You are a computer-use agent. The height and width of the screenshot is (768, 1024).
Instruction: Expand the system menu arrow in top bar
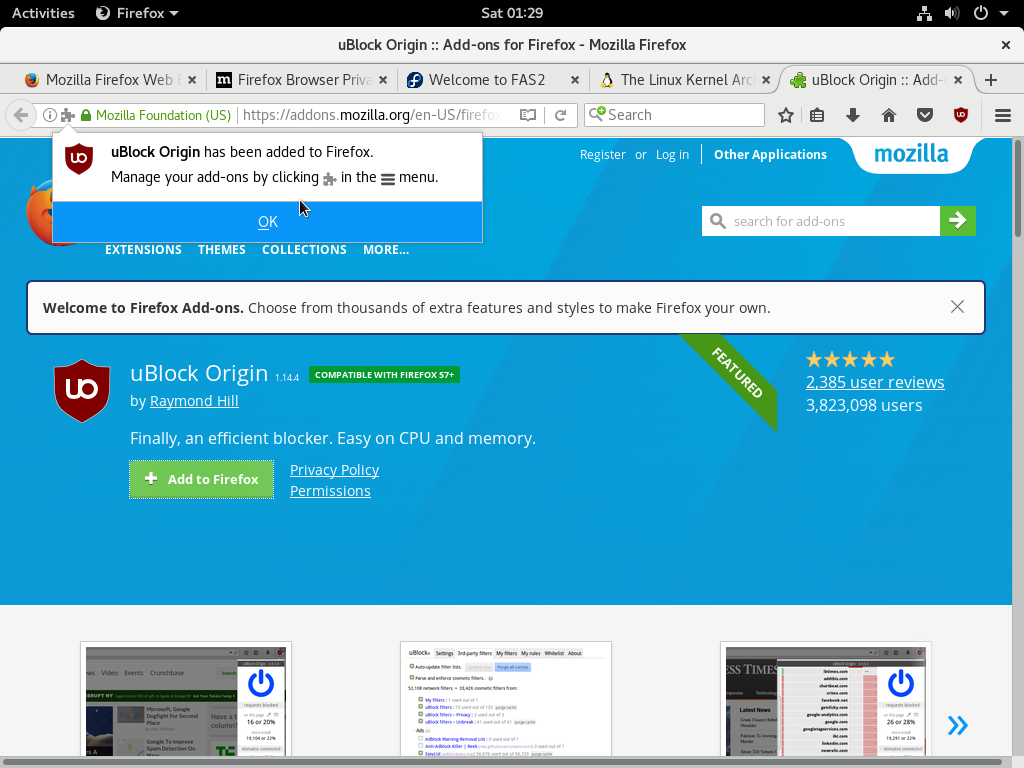tap(1004, 13)
